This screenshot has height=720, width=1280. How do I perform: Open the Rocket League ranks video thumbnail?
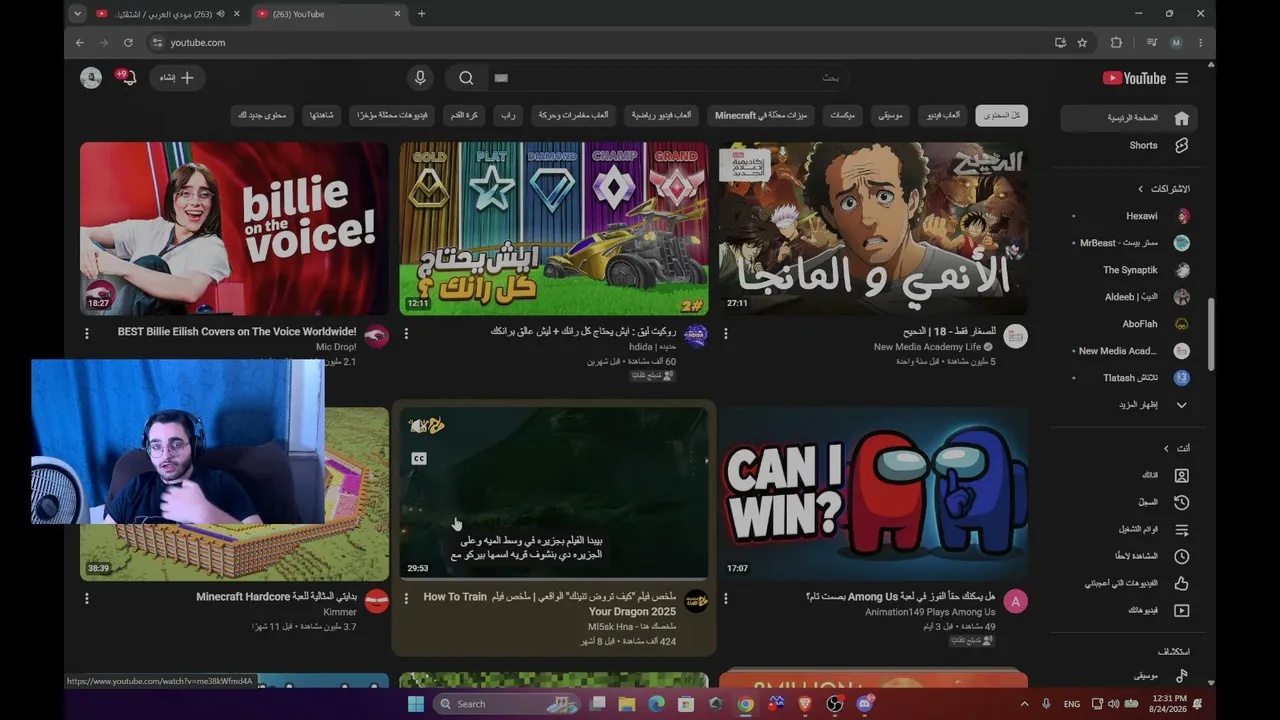tap(554, 229)
